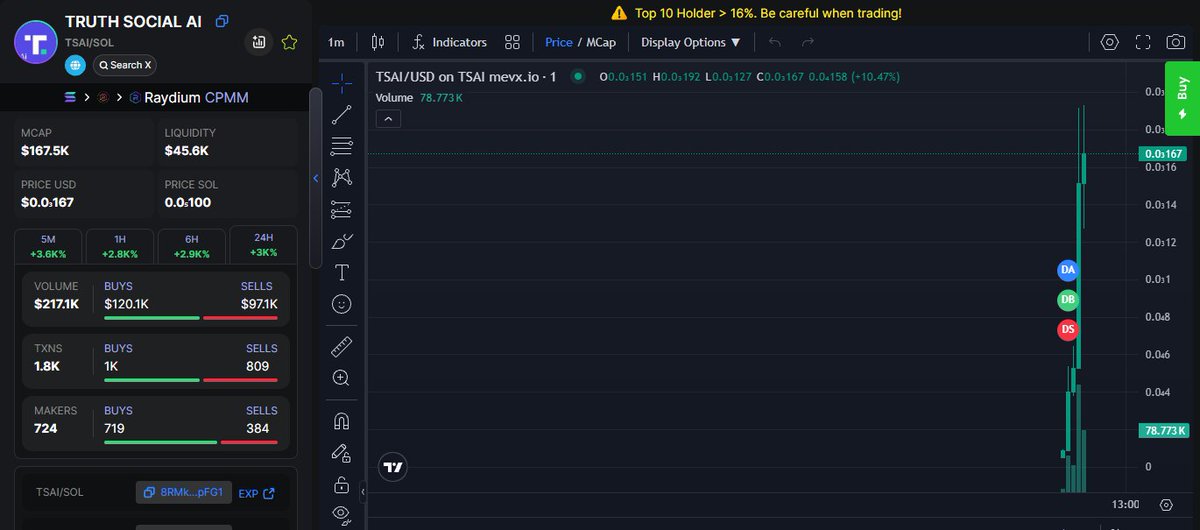Image resolution: width=1200 pixels, height=530 pixels.
Task: Click the green Buy button
Action: click(1182, 98)
